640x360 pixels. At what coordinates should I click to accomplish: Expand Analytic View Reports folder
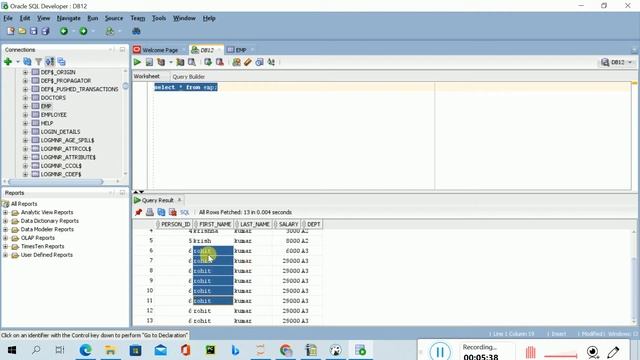coord(5,212)
